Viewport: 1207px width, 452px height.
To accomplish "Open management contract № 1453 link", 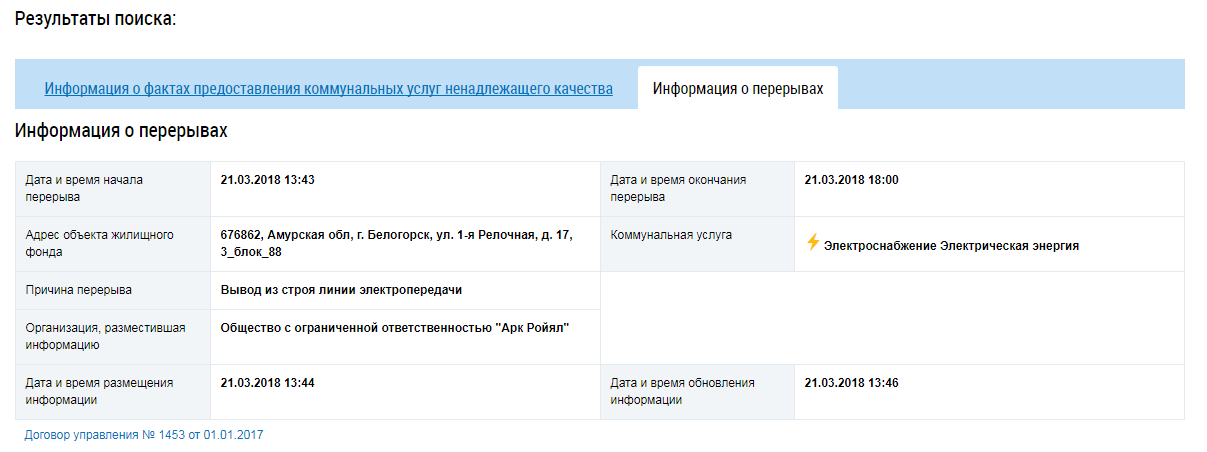I will click(144, 435).
